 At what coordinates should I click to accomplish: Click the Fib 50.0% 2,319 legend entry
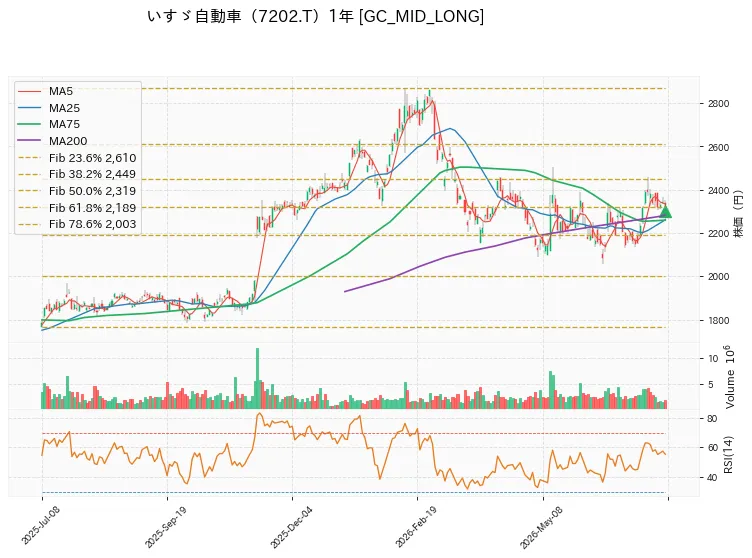pyautogui.click(x=77, y=191)
